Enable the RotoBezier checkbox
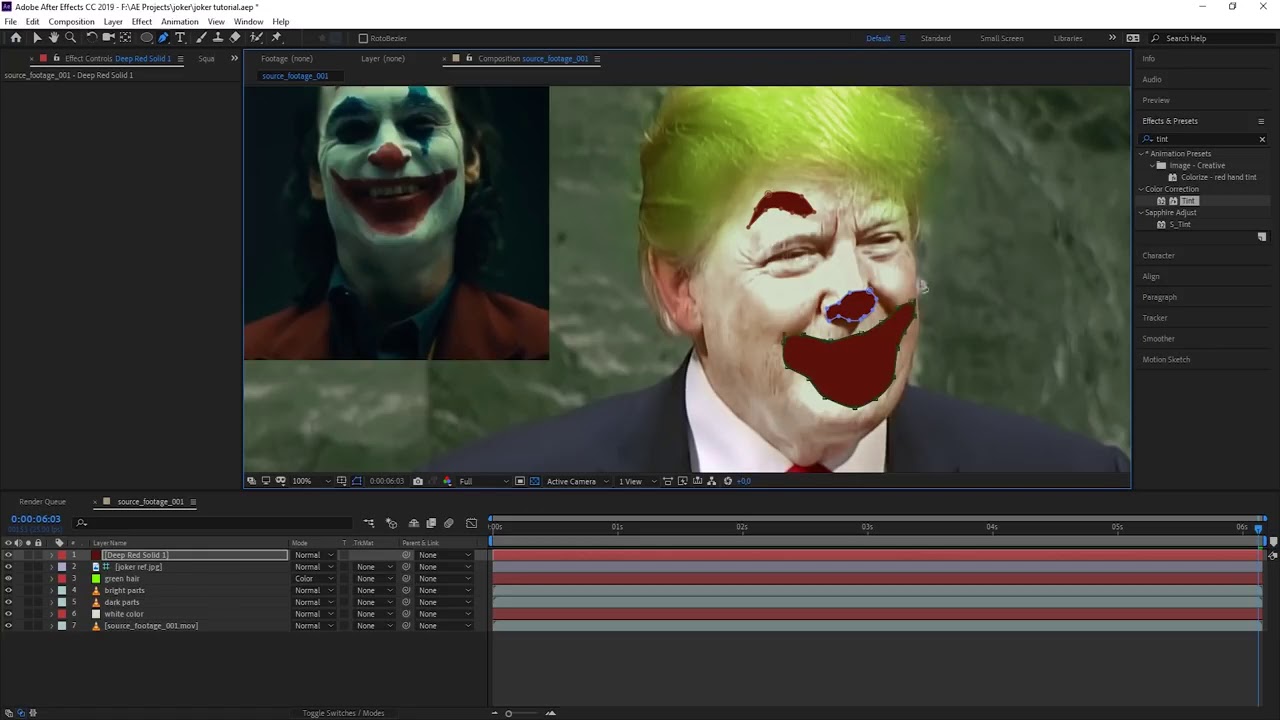Image resolution: width=1280 pixels, height=720 pixels. (x=363, y=38)
